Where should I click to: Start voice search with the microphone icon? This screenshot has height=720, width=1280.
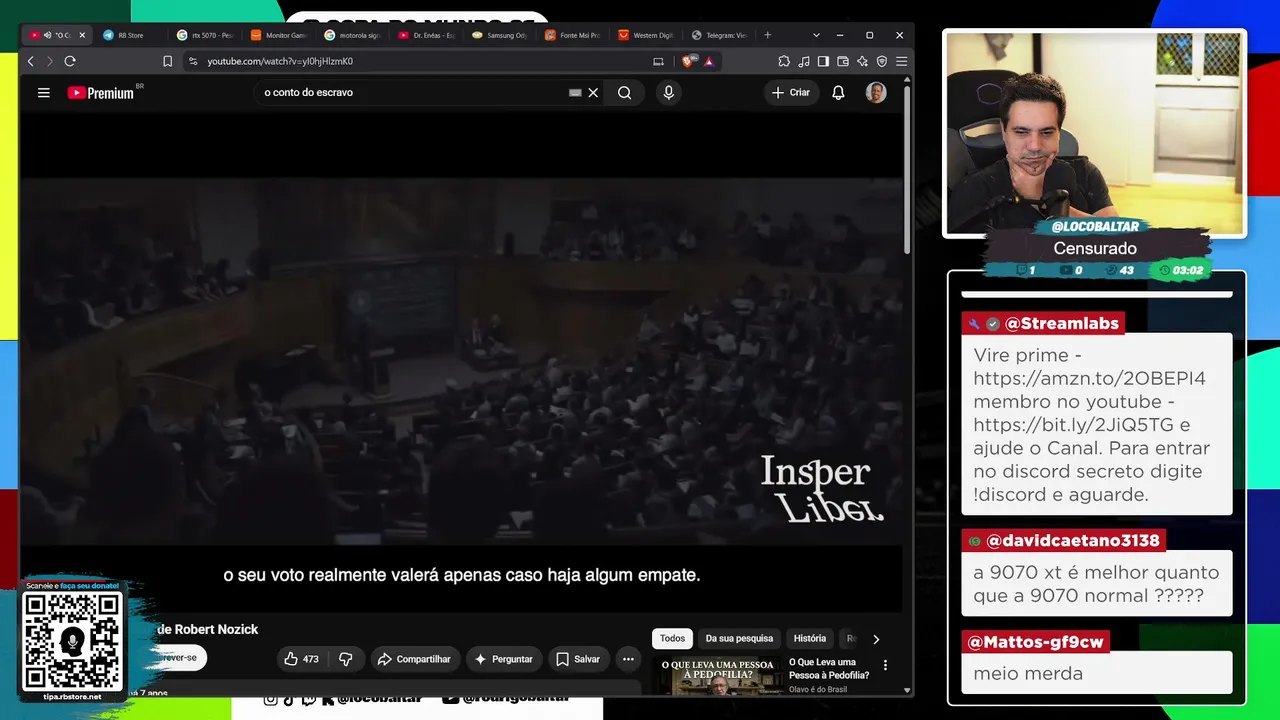point(669,93)
